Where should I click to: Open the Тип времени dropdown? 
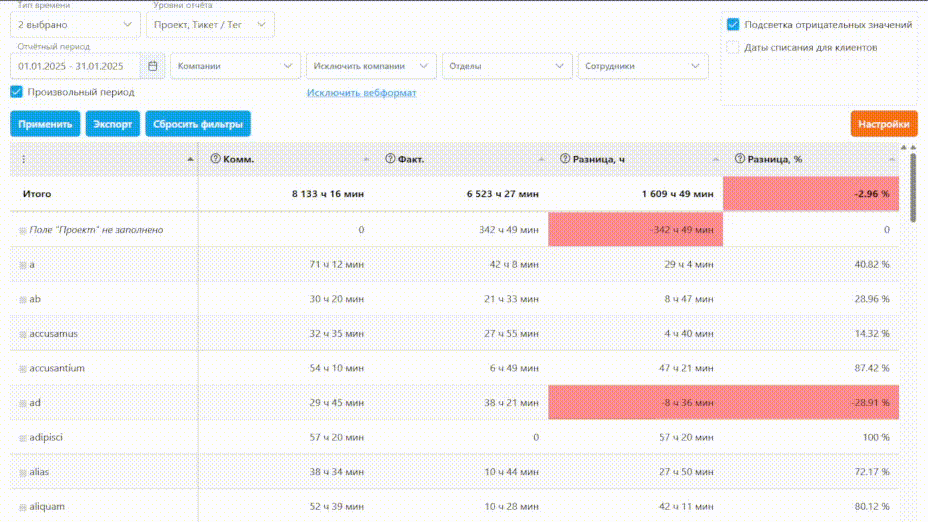tap(75, 24)
